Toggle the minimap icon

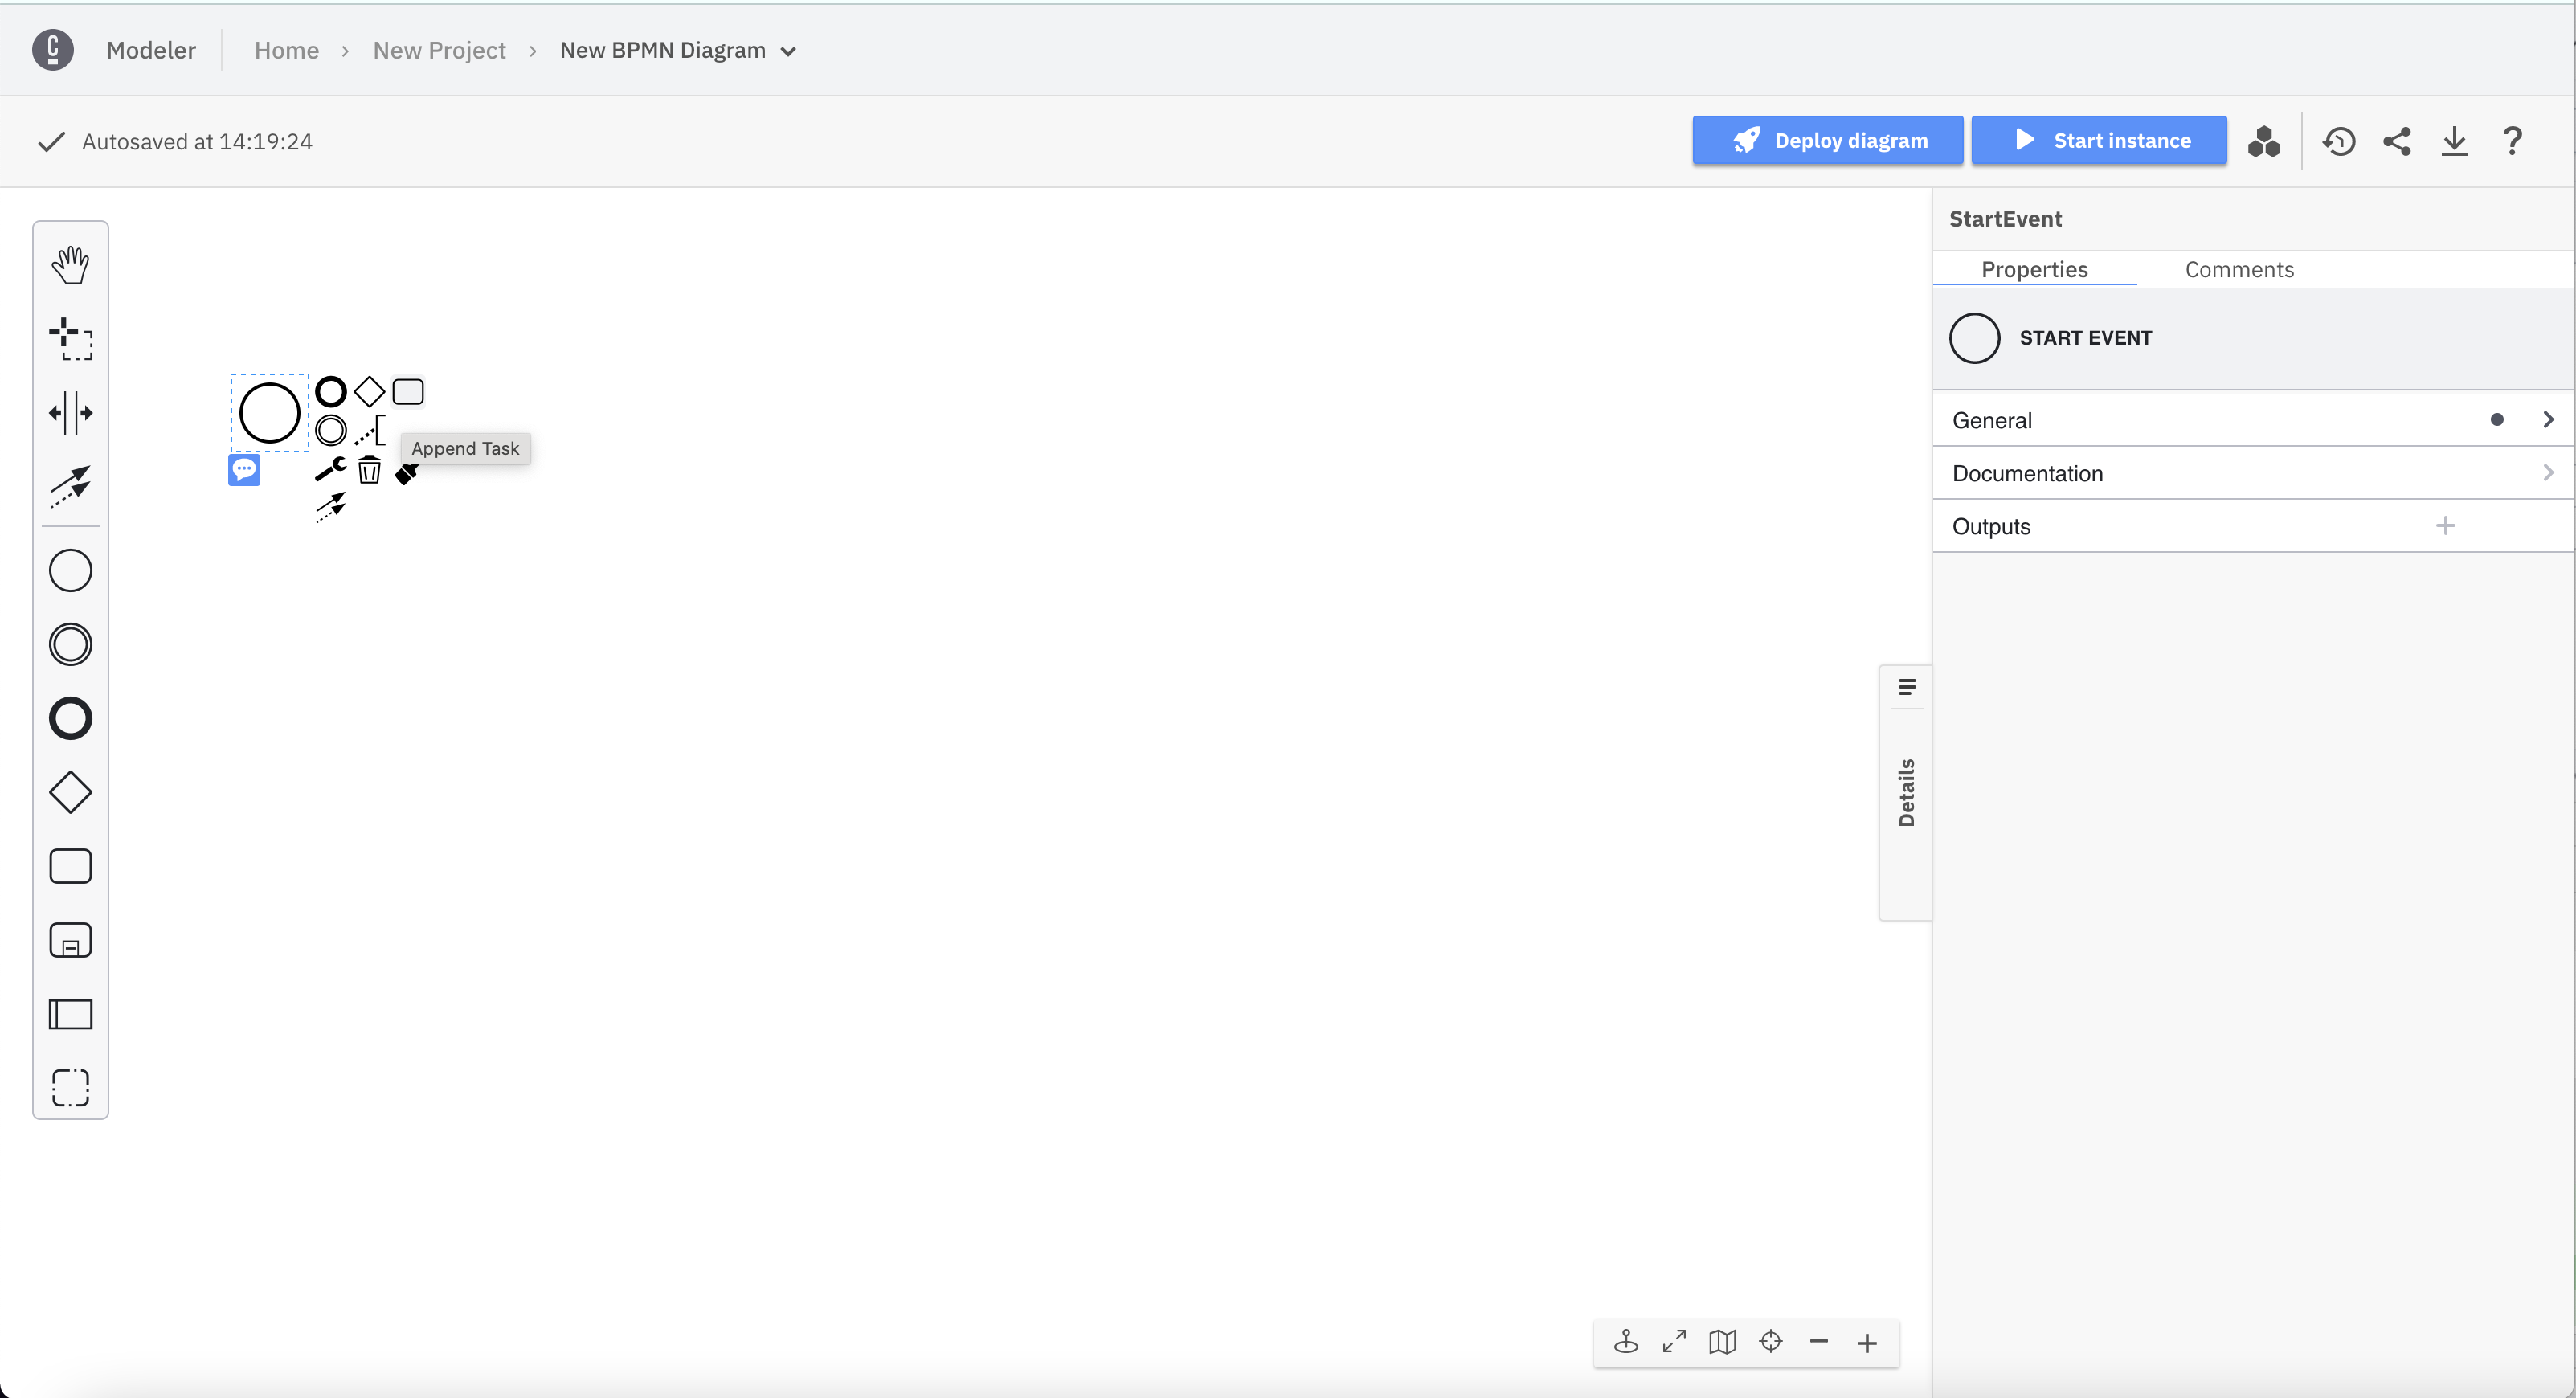(1722, 1342)
